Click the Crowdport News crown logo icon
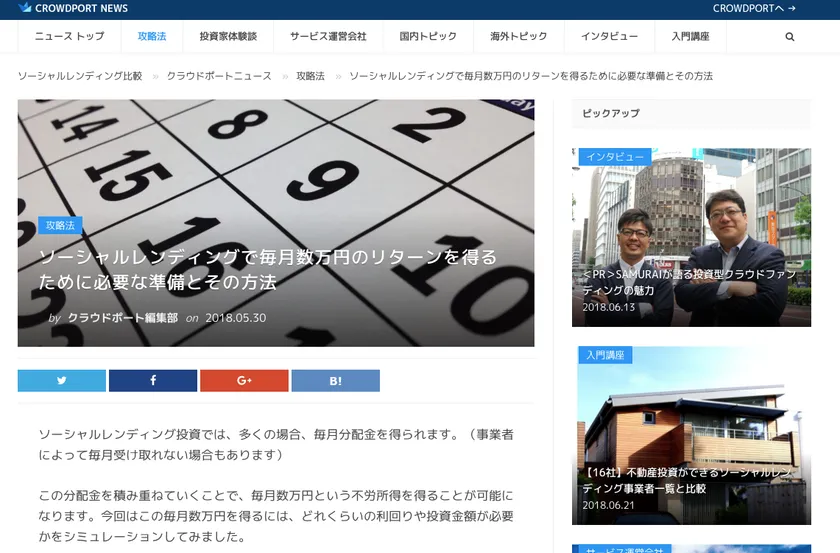The width and height of the screenshot is (840, 553). [25, 7]
